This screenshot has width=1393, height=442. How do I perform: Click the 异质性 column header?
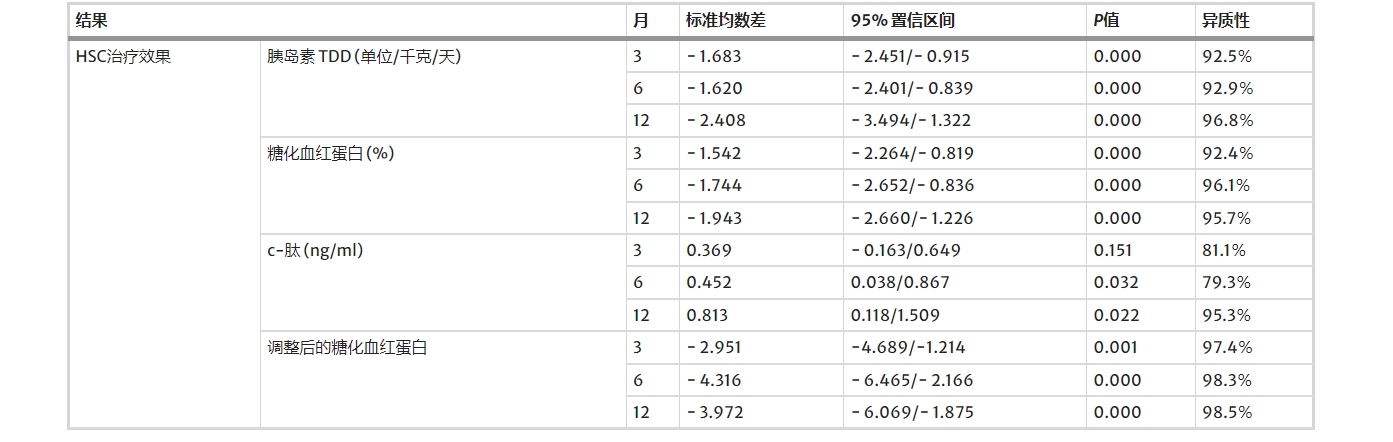(1225, 20)
